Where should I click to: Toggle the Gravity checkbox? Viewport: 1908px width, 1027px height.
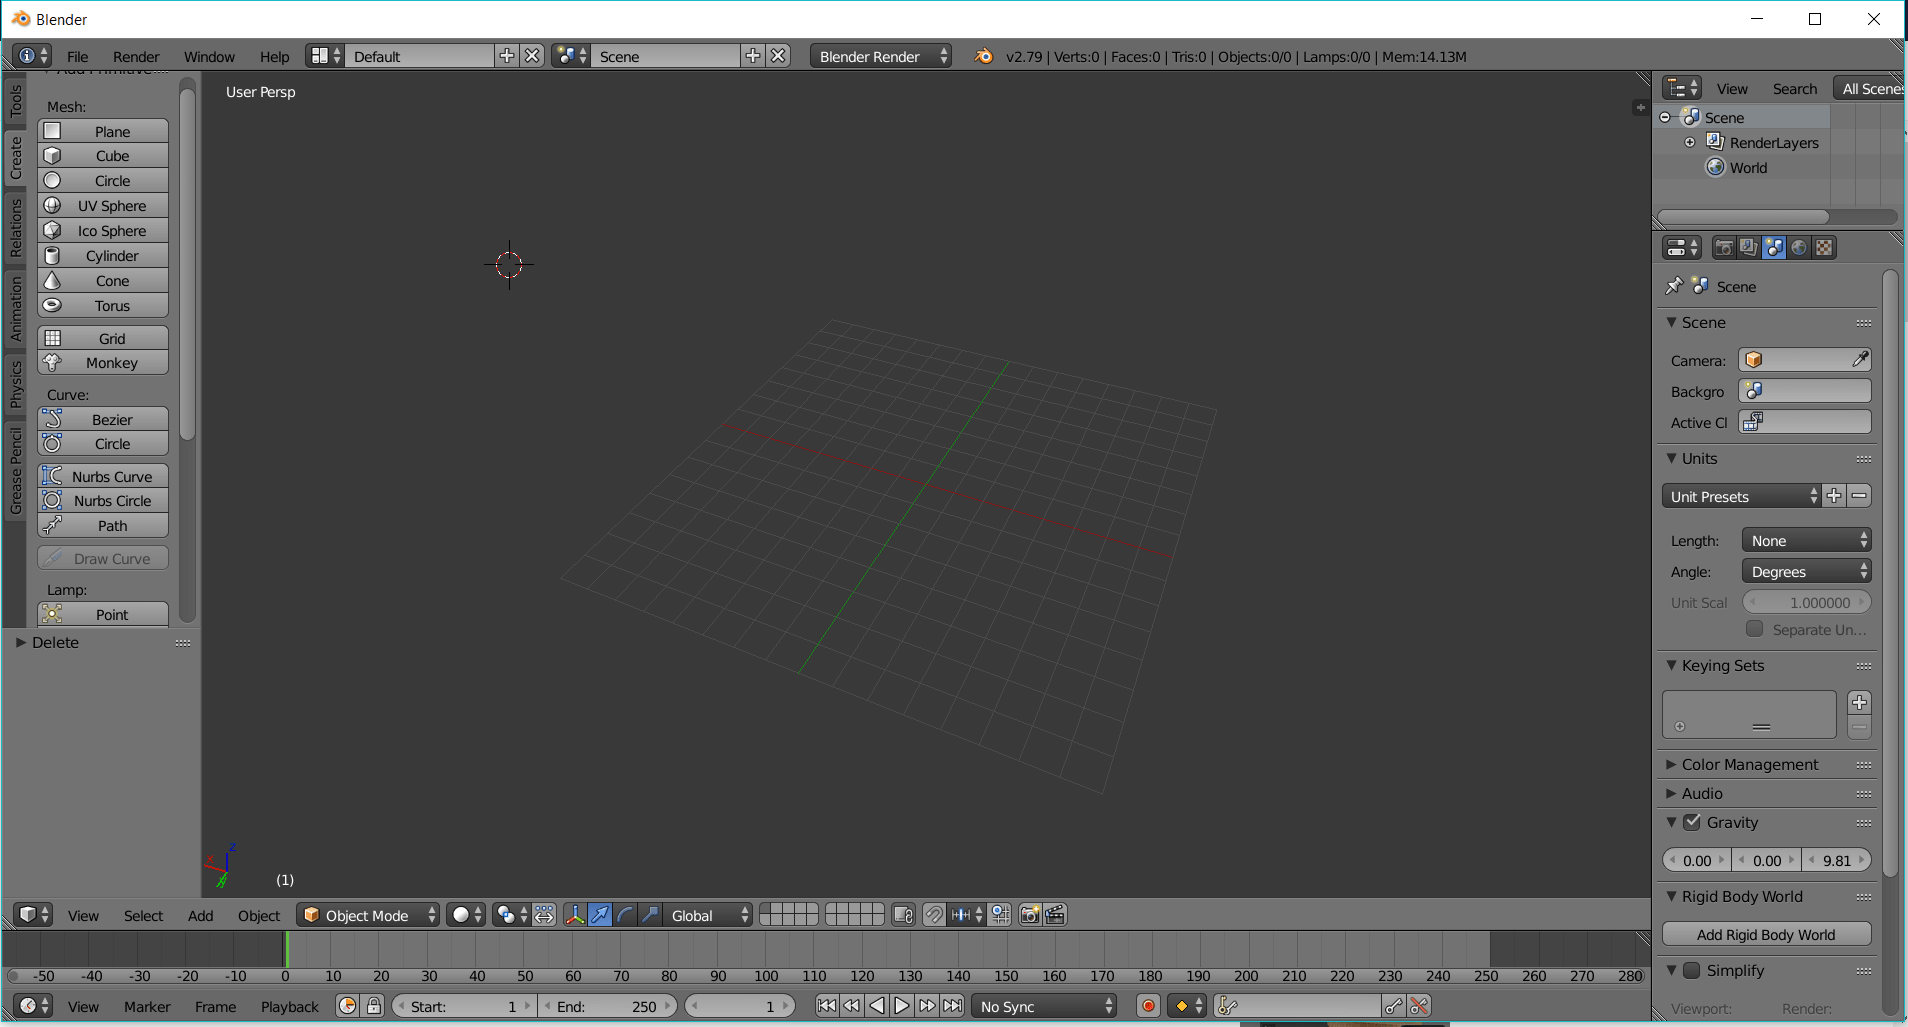[1692, 822]
